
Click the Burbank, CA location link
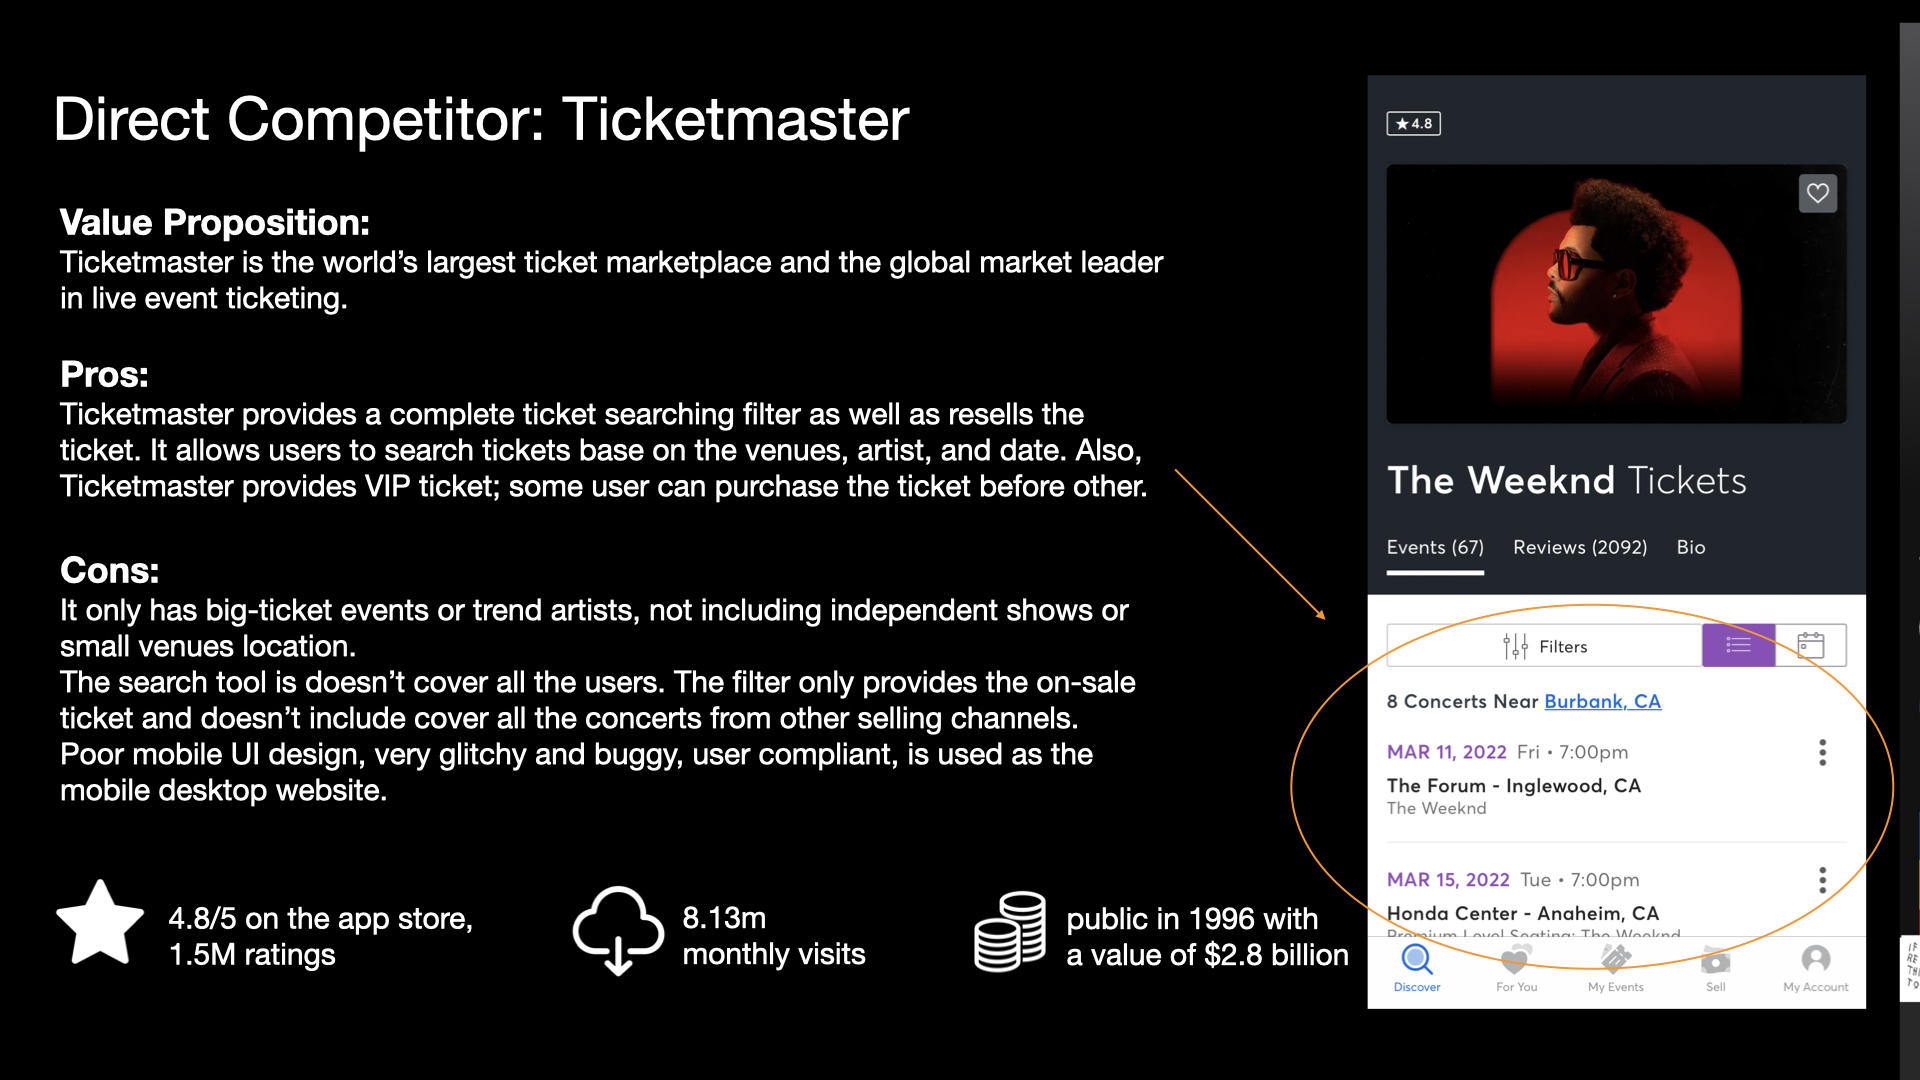[x=1602, y=701]
